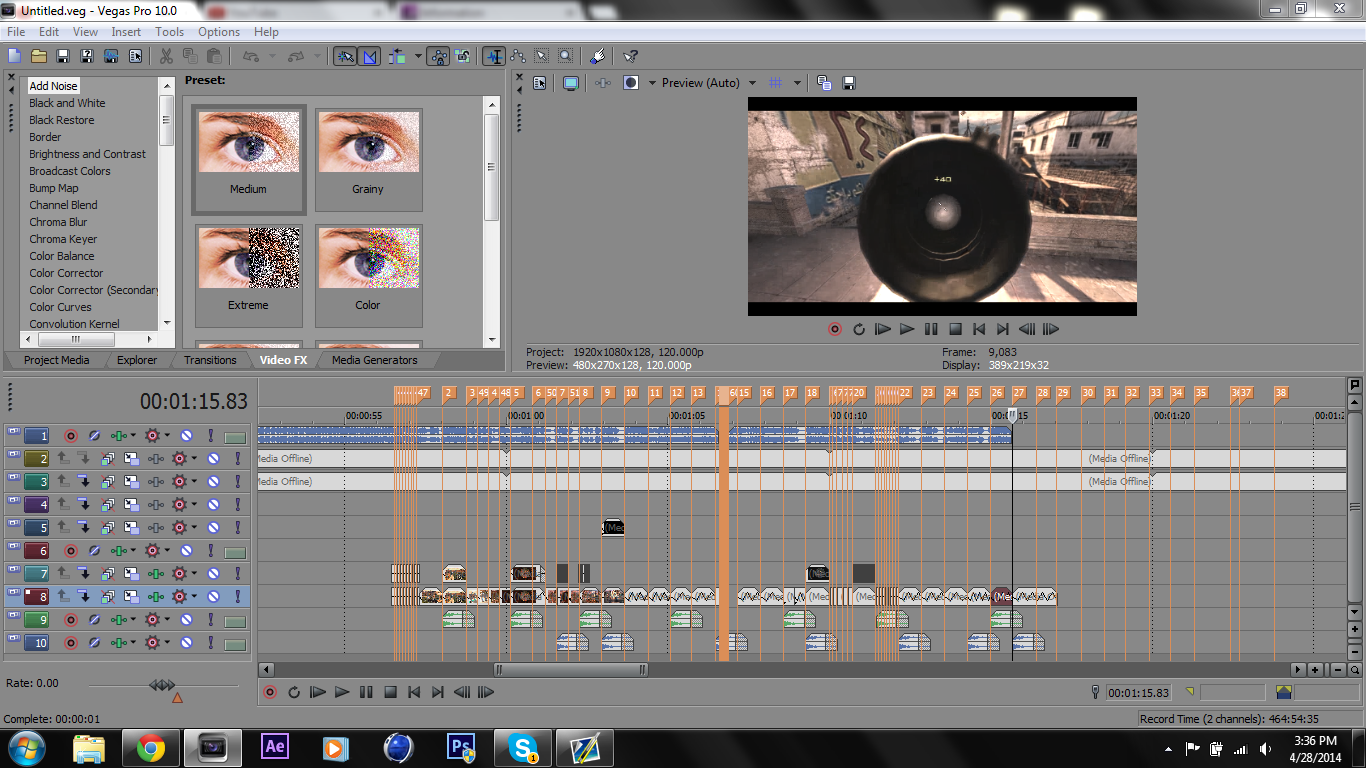Click timeline marker 27

coord(1019,393)
